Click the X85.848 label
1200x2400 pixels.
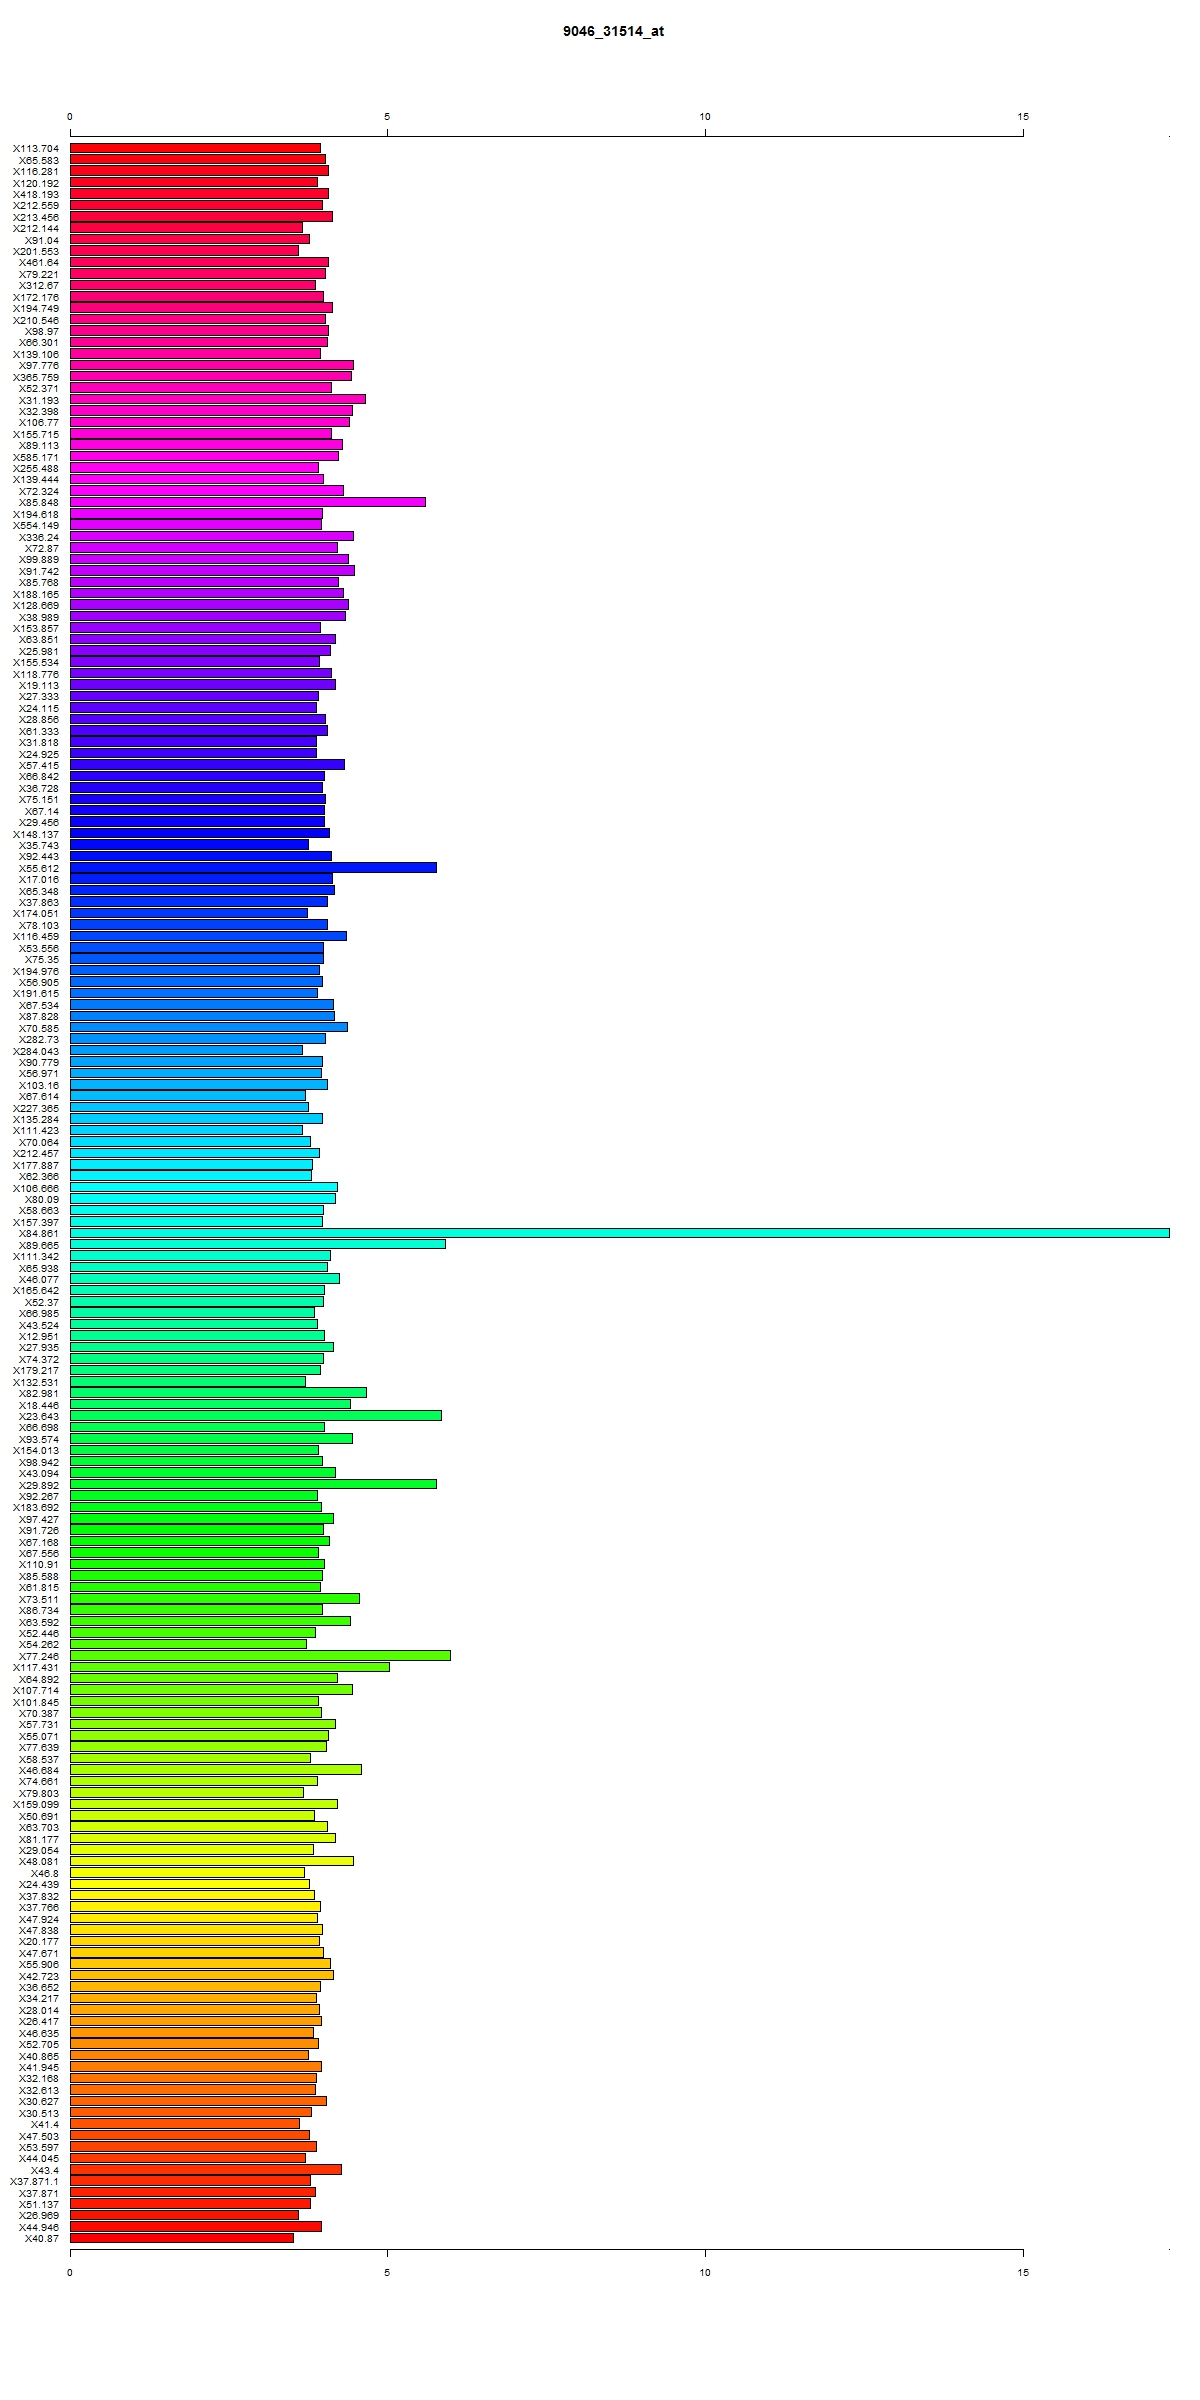(x=39, y=502)
